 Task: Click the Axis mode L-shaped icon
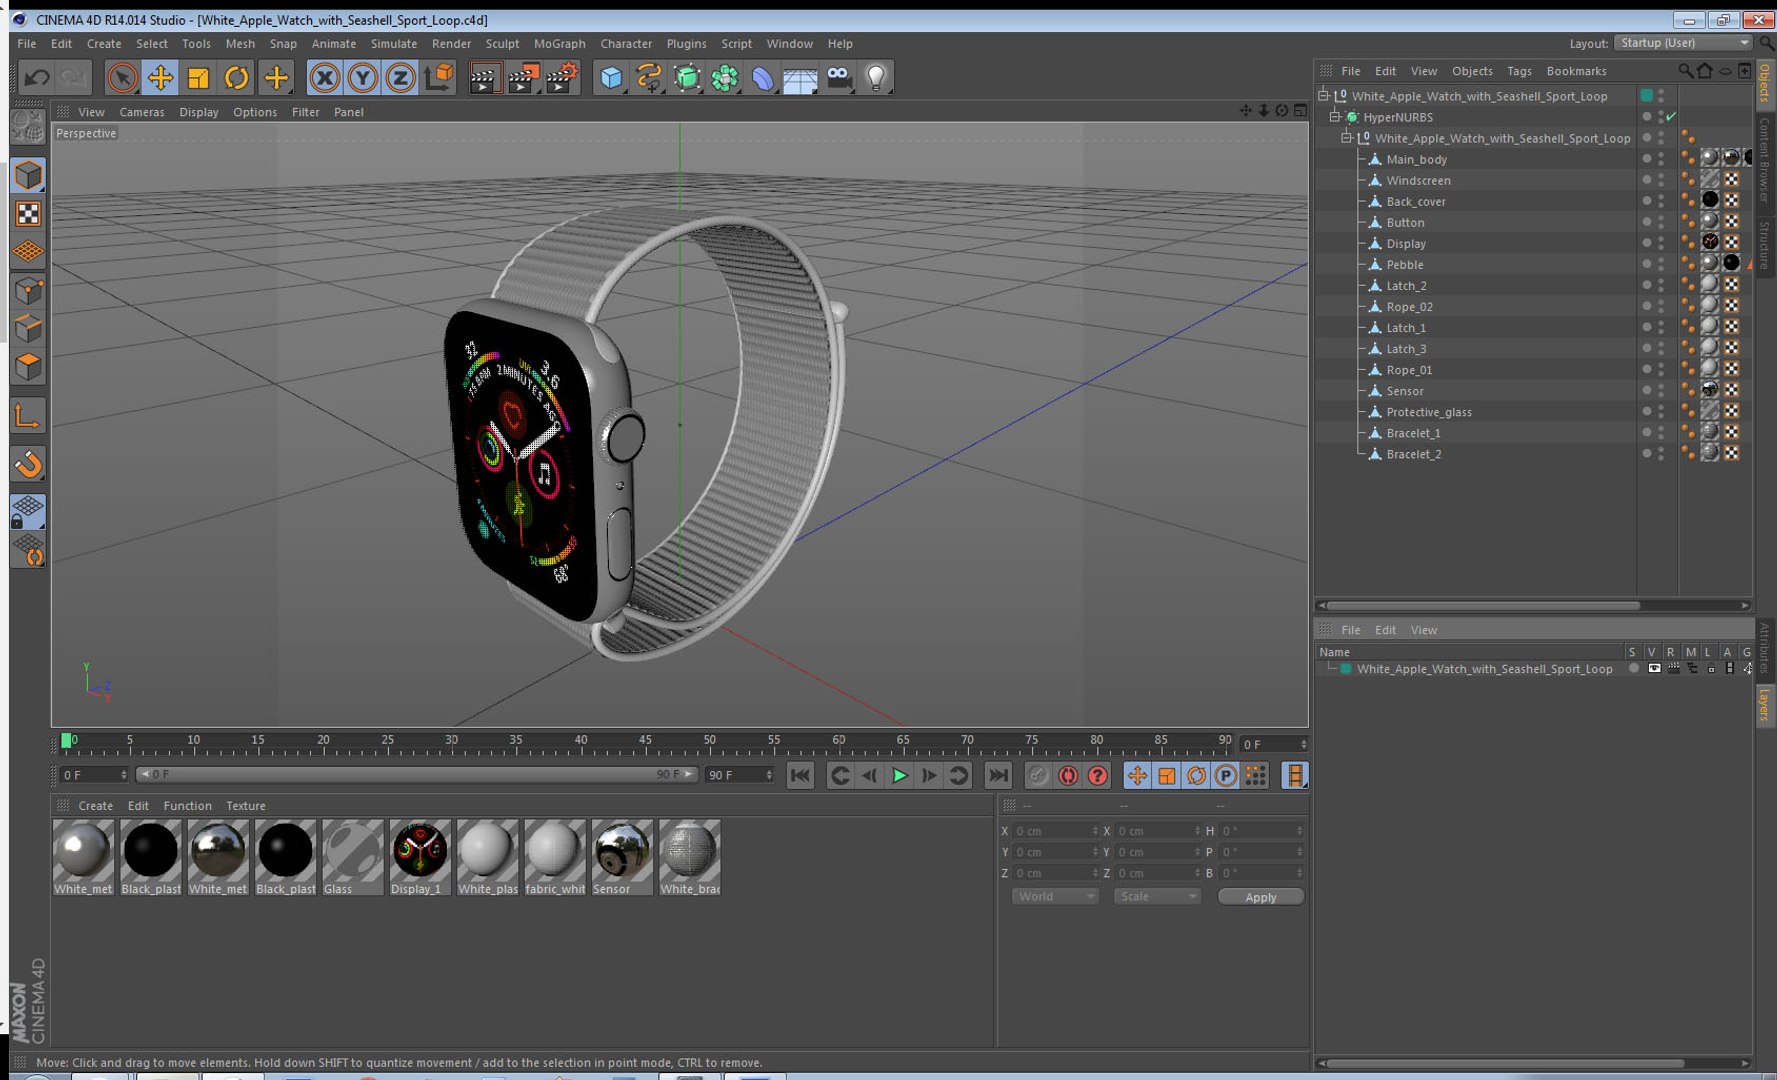click(28, 416)
